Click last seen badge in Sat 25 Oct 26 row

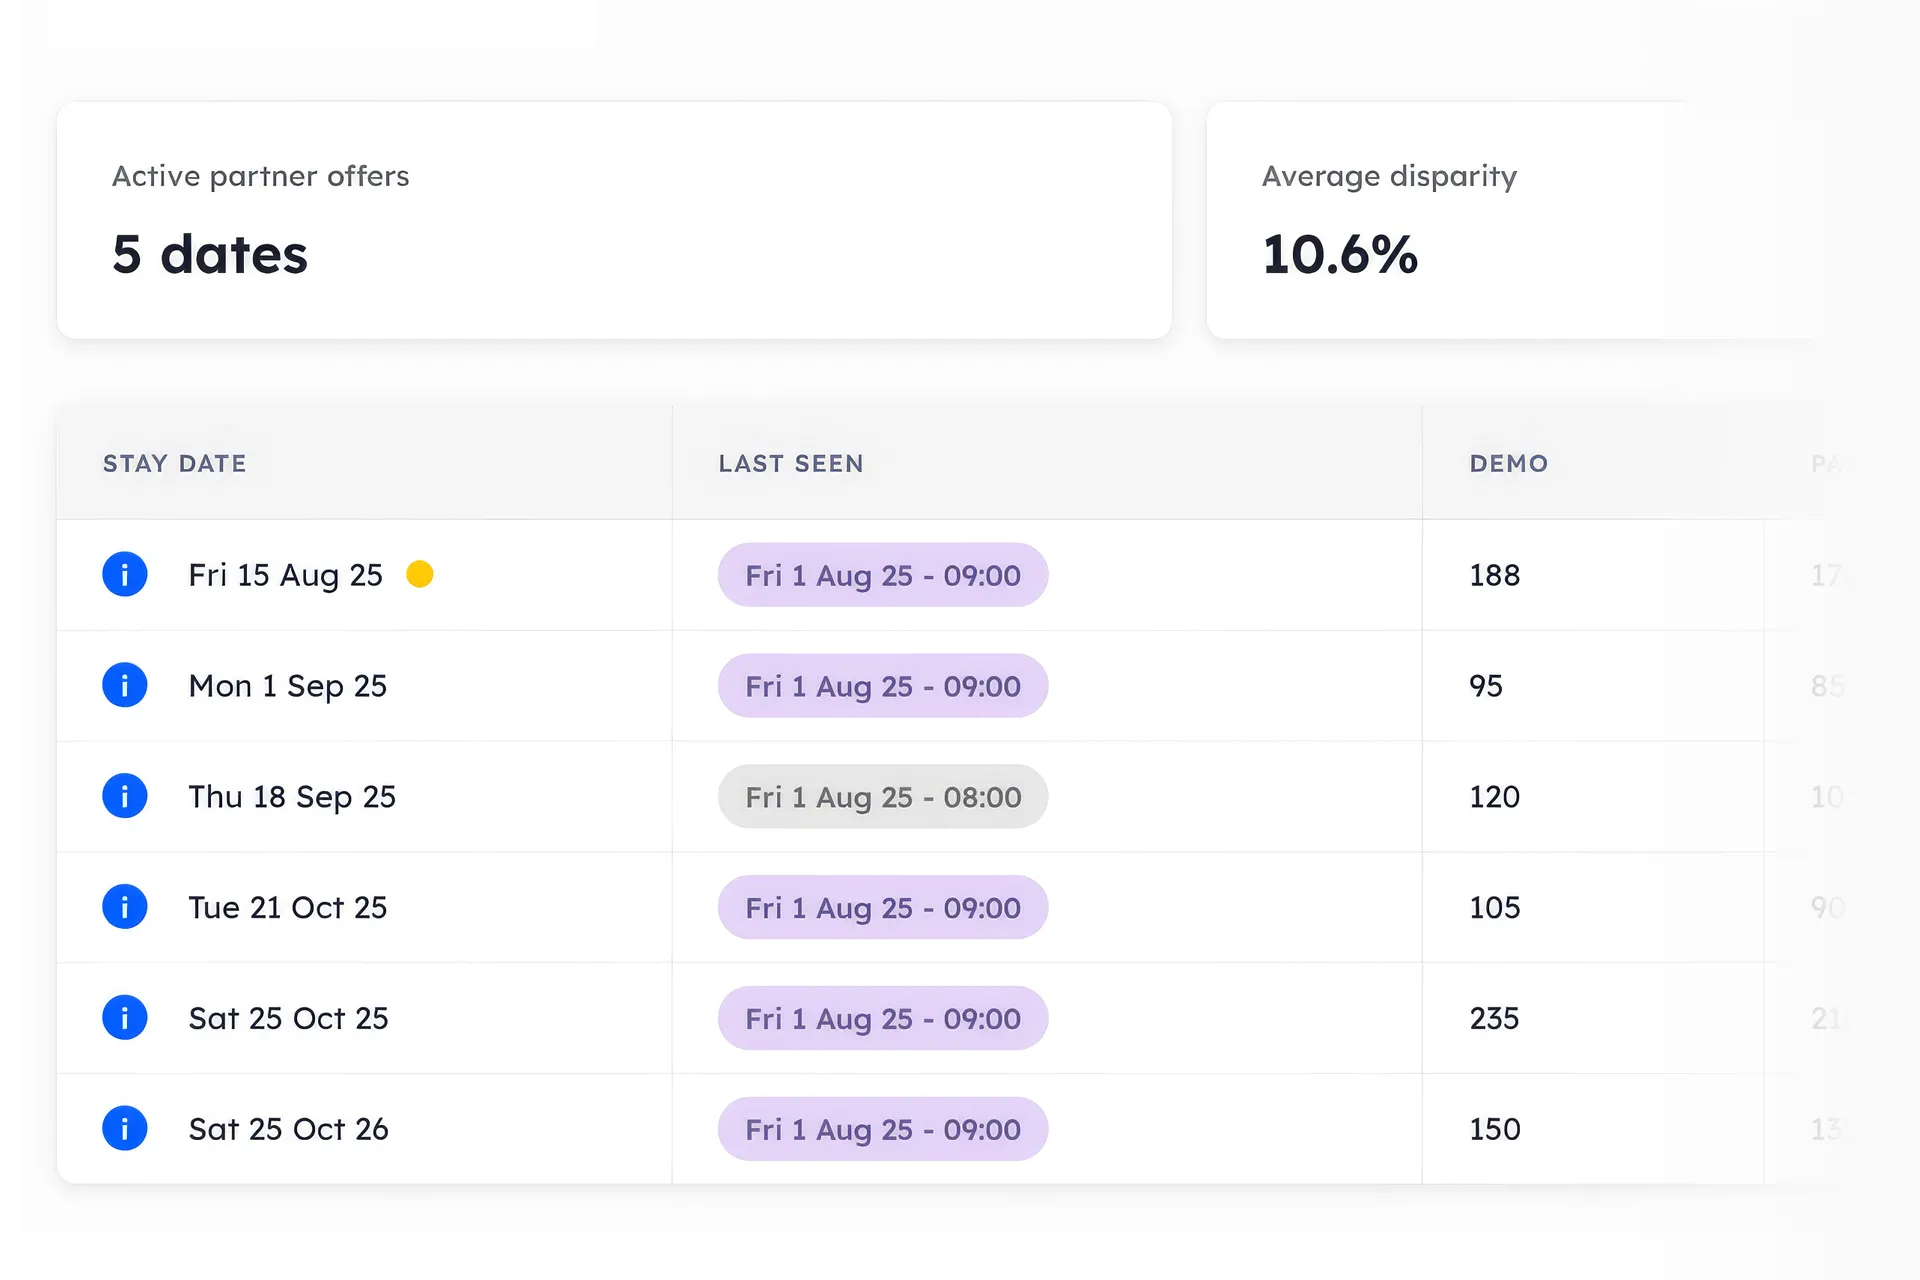tap(883, 1129)
